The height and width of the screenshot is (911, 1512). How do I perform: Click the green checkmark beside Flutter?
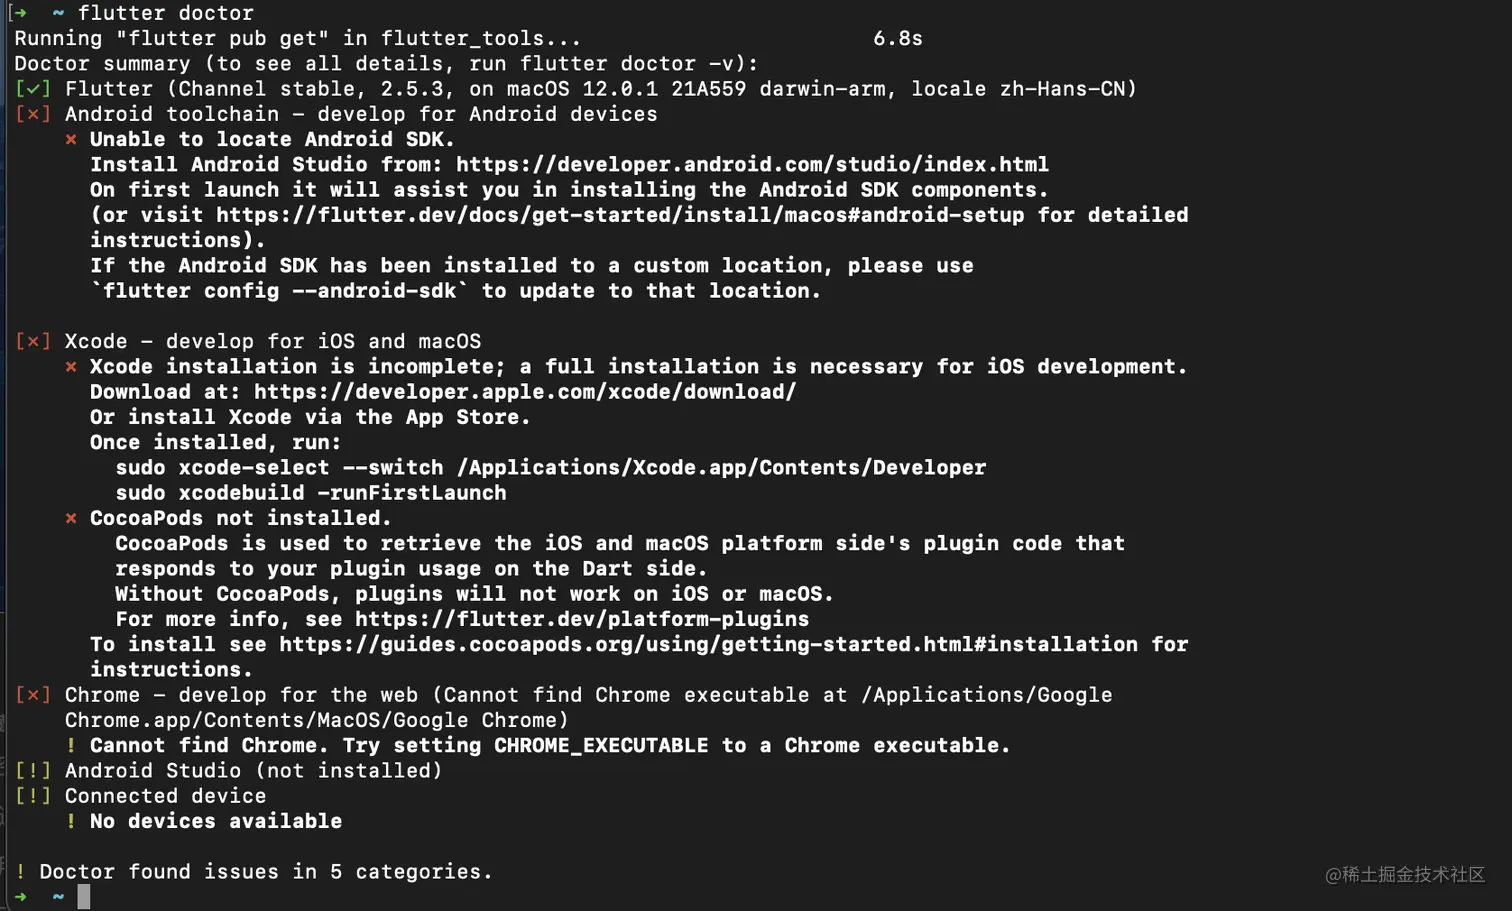point(33,89)
